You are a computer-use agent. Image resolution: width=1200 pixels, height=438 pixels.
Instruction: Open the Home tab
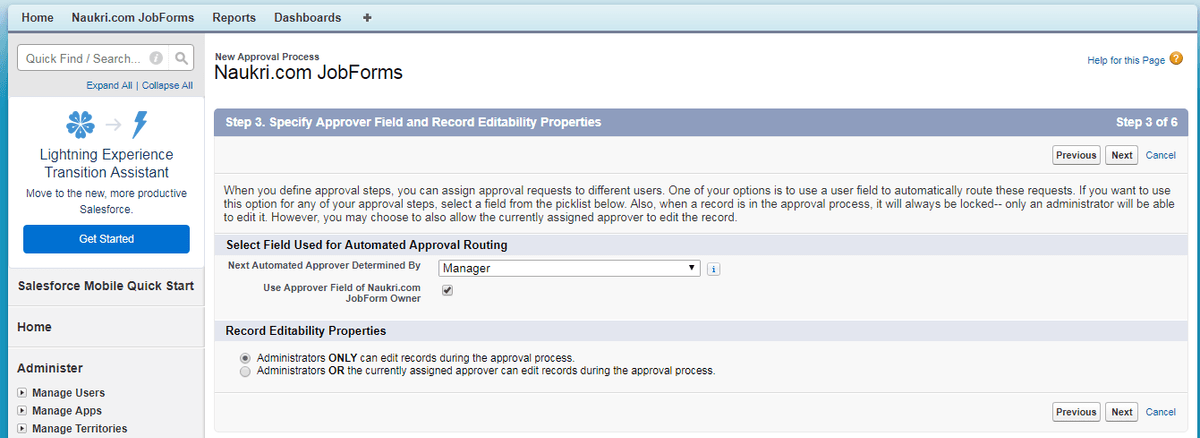pos(38,18)
